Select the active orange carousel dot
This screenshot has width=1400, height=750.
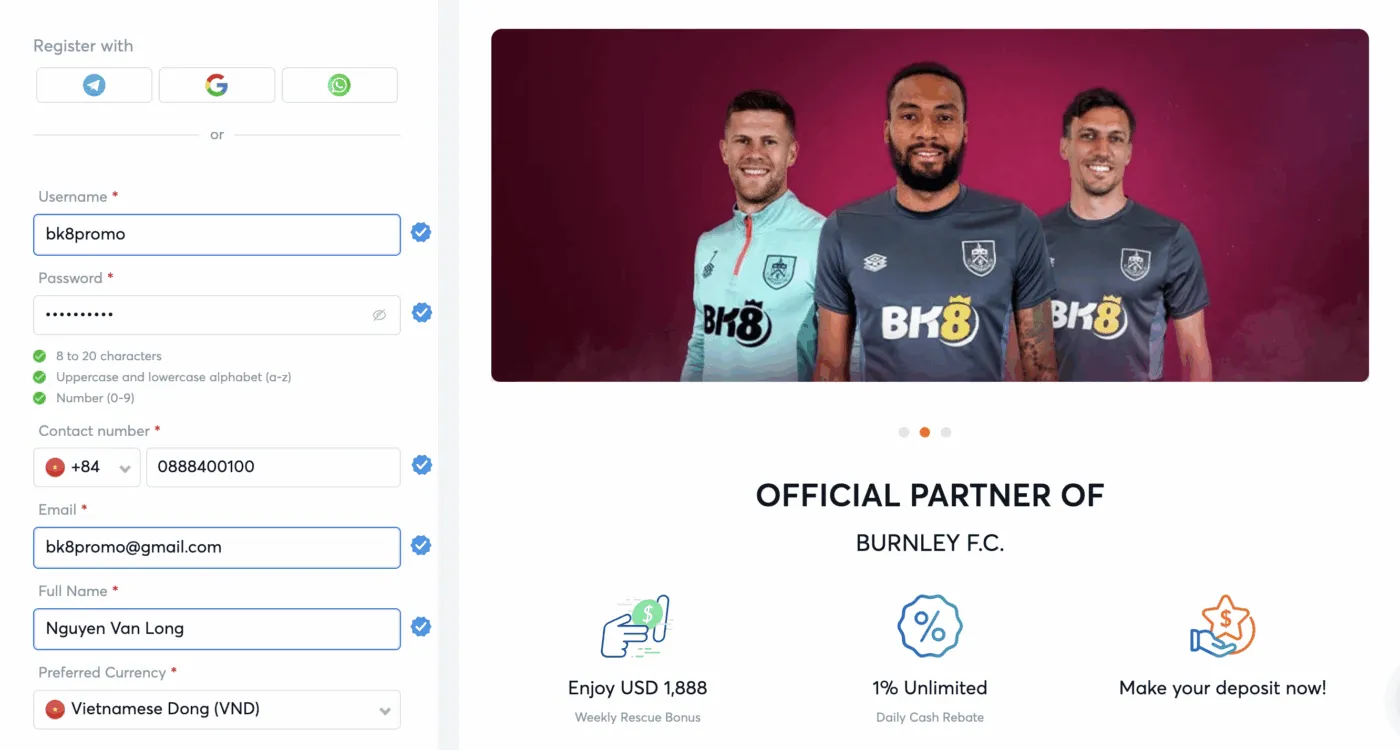[x=925, y=433]
